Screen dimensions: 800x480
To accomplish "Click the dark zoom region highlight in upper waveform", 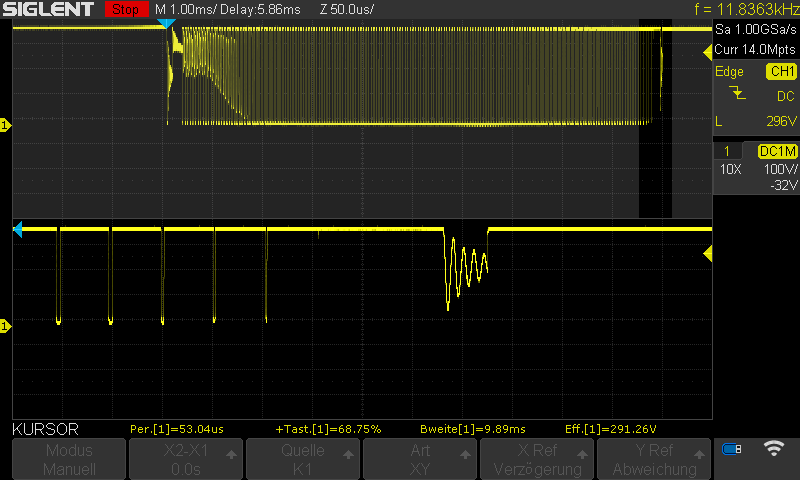I will coord(655,118).
